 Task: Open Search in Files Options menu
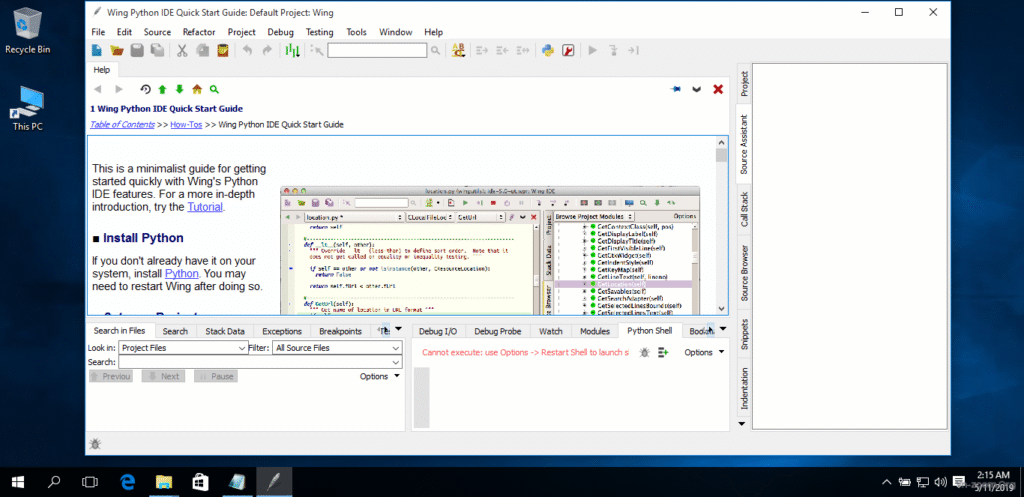(379, 376)
